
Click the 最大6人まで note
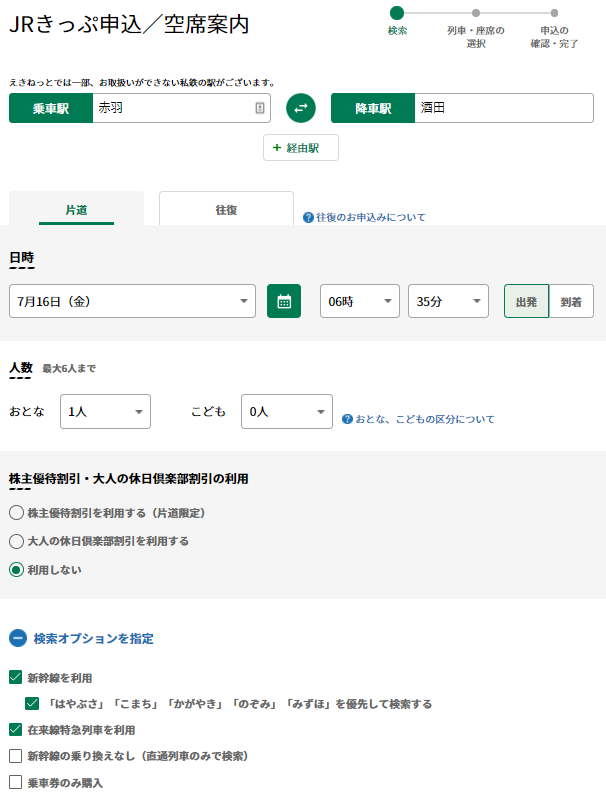(69, 369)
